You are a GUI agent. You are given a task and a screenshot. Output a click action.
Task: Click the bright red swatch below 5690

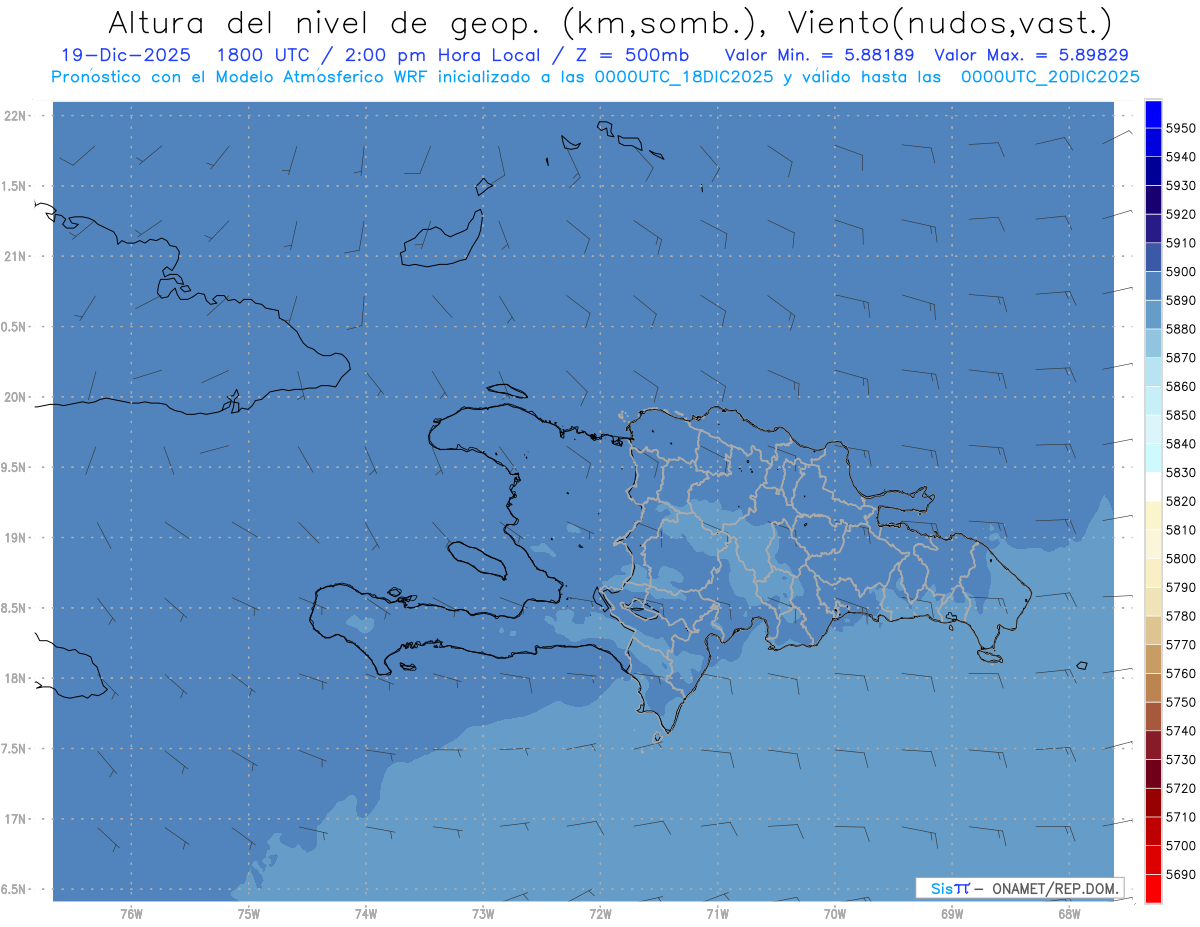tap(1153, 888)
